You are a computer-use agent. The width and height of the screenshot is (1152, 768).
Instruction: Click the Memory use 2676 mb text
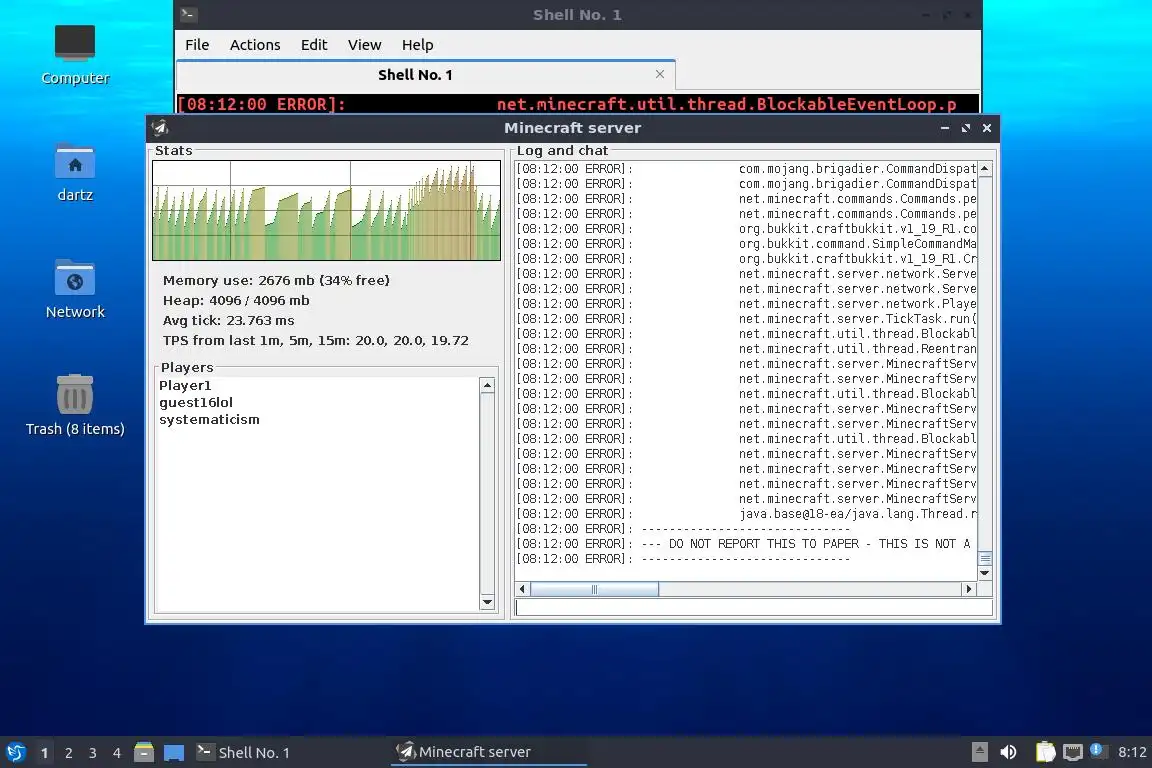pyautogui.click(x=276, y=280)
